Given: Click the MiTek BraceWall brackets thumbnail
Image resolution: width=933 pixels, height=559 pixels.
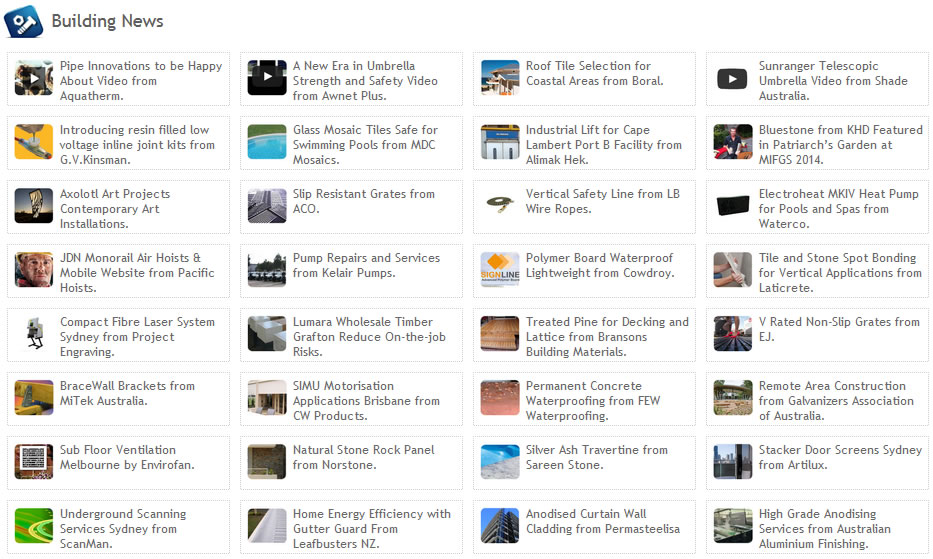Looking at the screenshot, I should [x=34, y=398].
